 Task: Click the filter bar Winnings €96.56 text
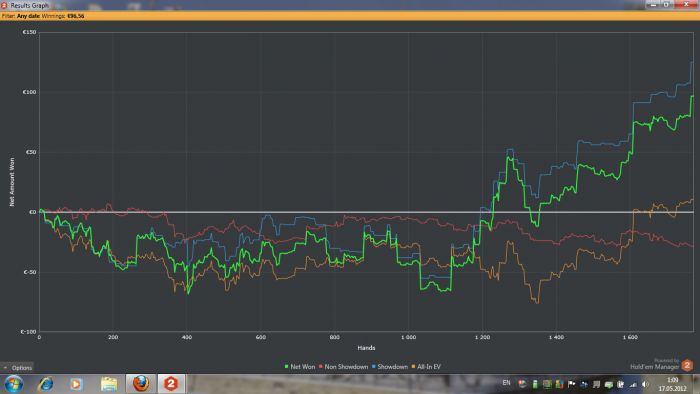click(x=63, y=16)
